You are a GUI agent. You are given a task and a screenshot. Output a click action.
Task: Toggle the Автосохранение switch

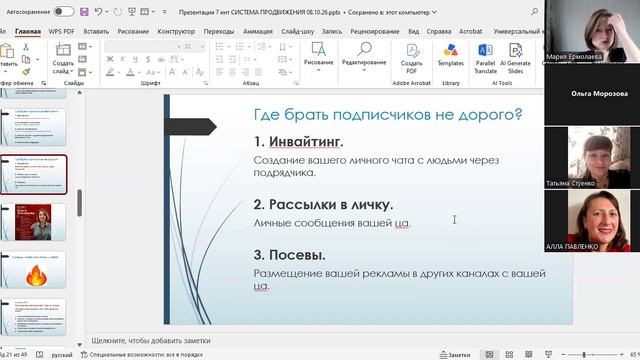(x=64, y=11)
